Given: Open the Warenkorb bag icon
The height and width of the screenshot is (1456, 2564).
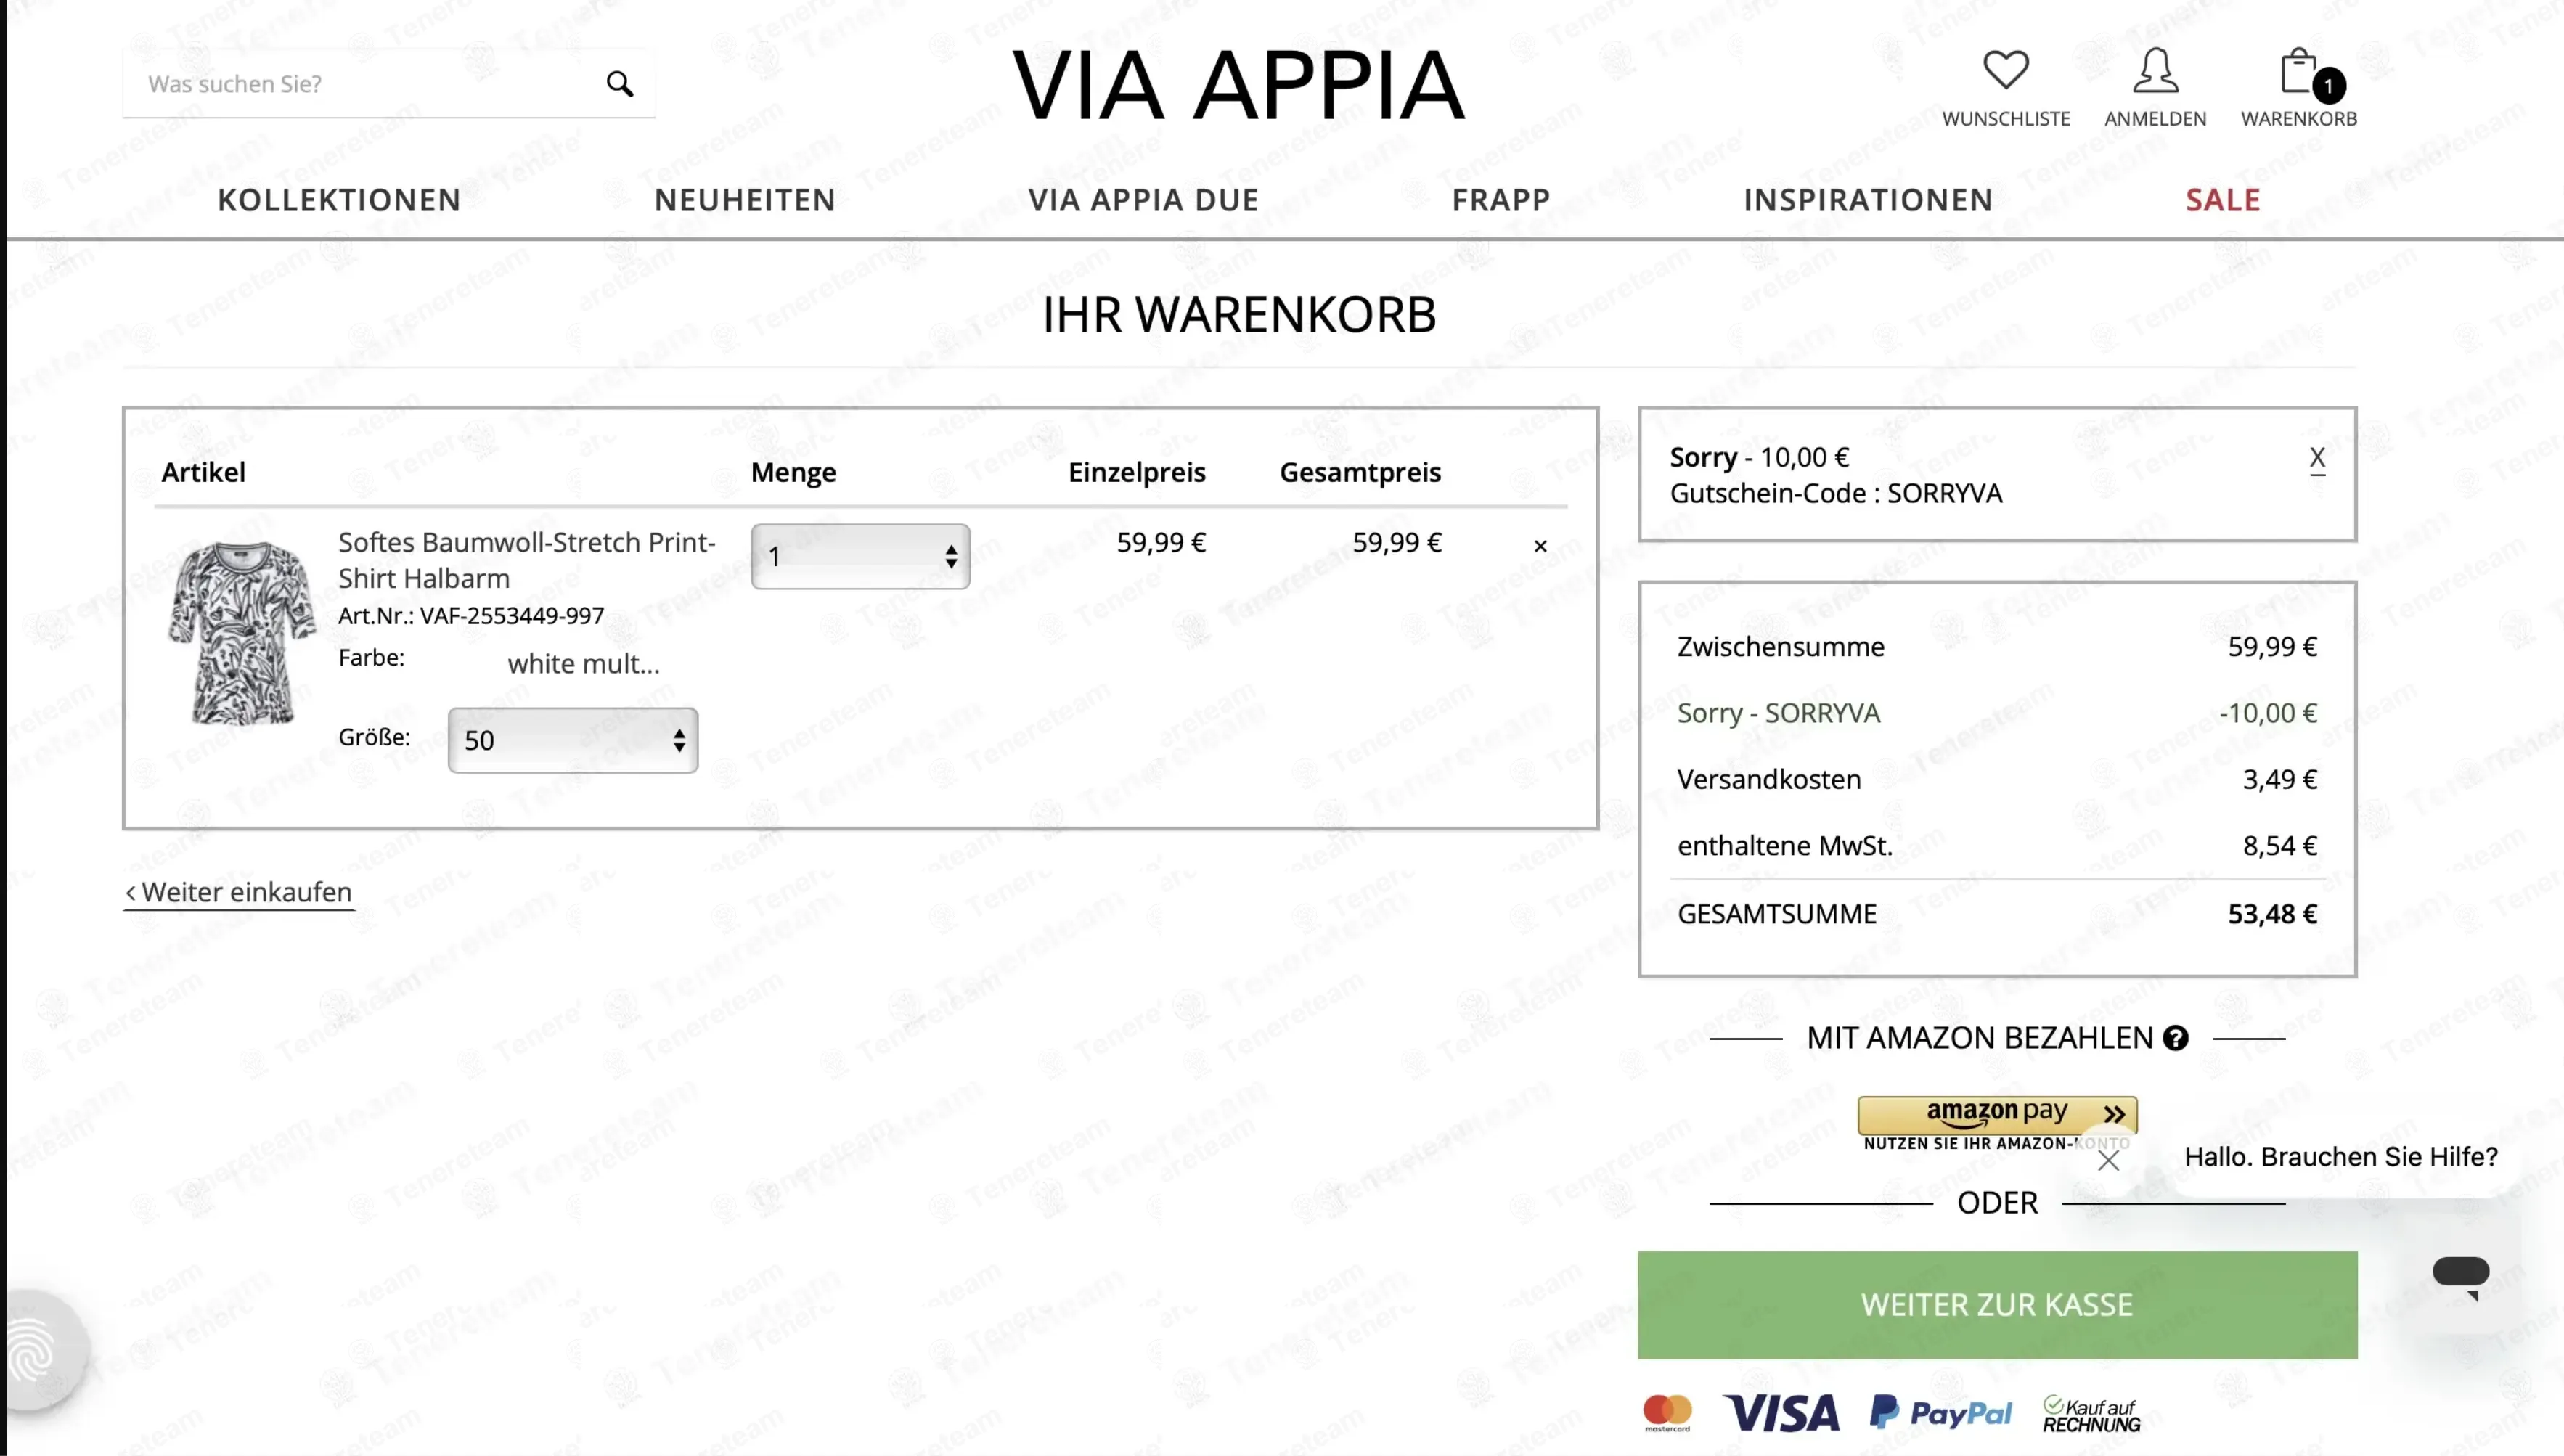Looking at the screenshot, I should (x=2298, y=70).
